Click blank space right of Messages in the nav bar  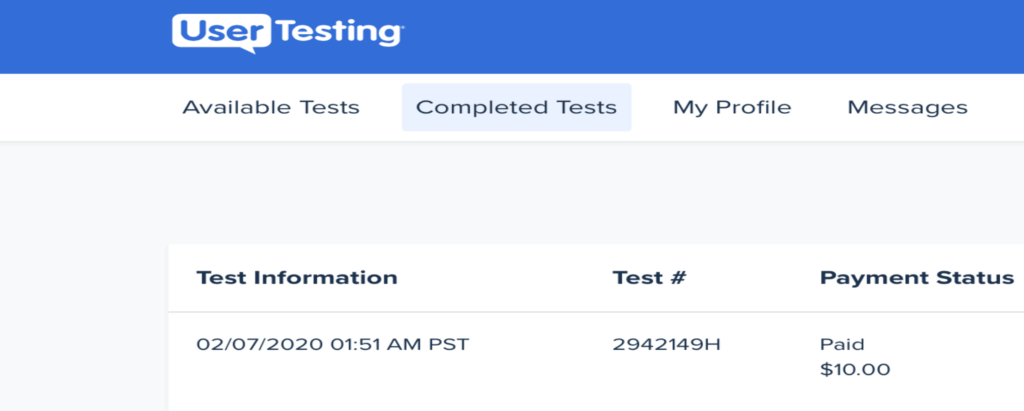point(996,107)
